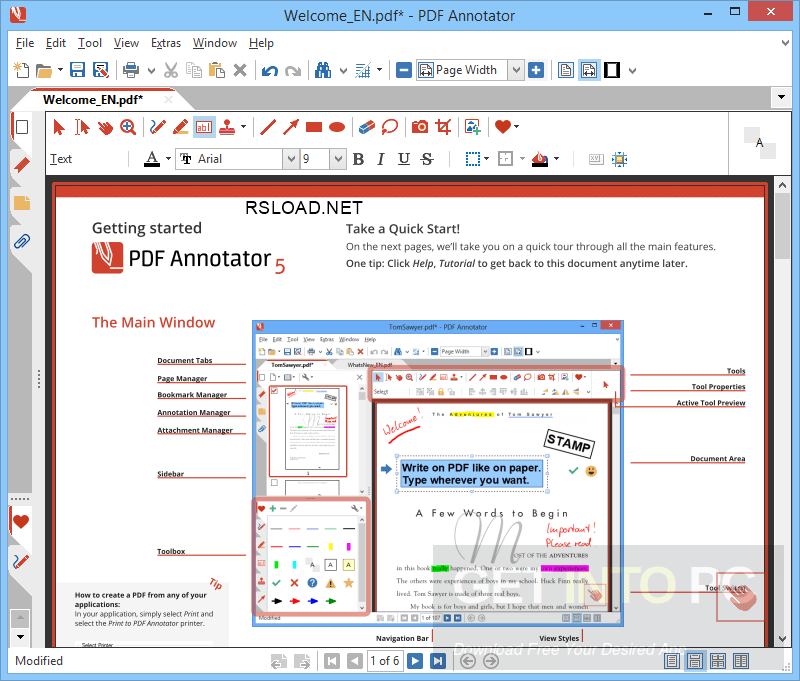Print the document with printer icon
800x681 pixels.
(131, 70)
